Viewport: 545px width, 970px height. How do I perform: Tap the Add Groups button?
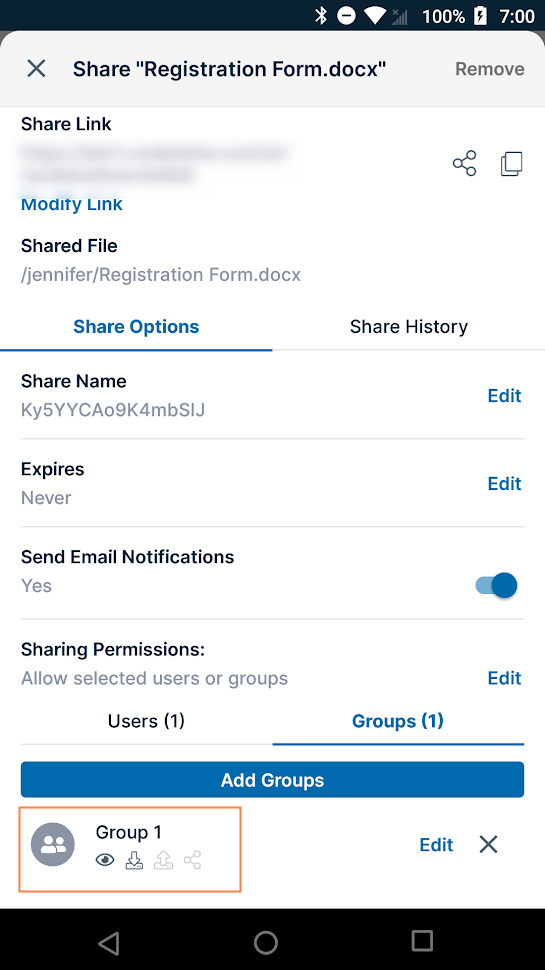tap(272, 779)
